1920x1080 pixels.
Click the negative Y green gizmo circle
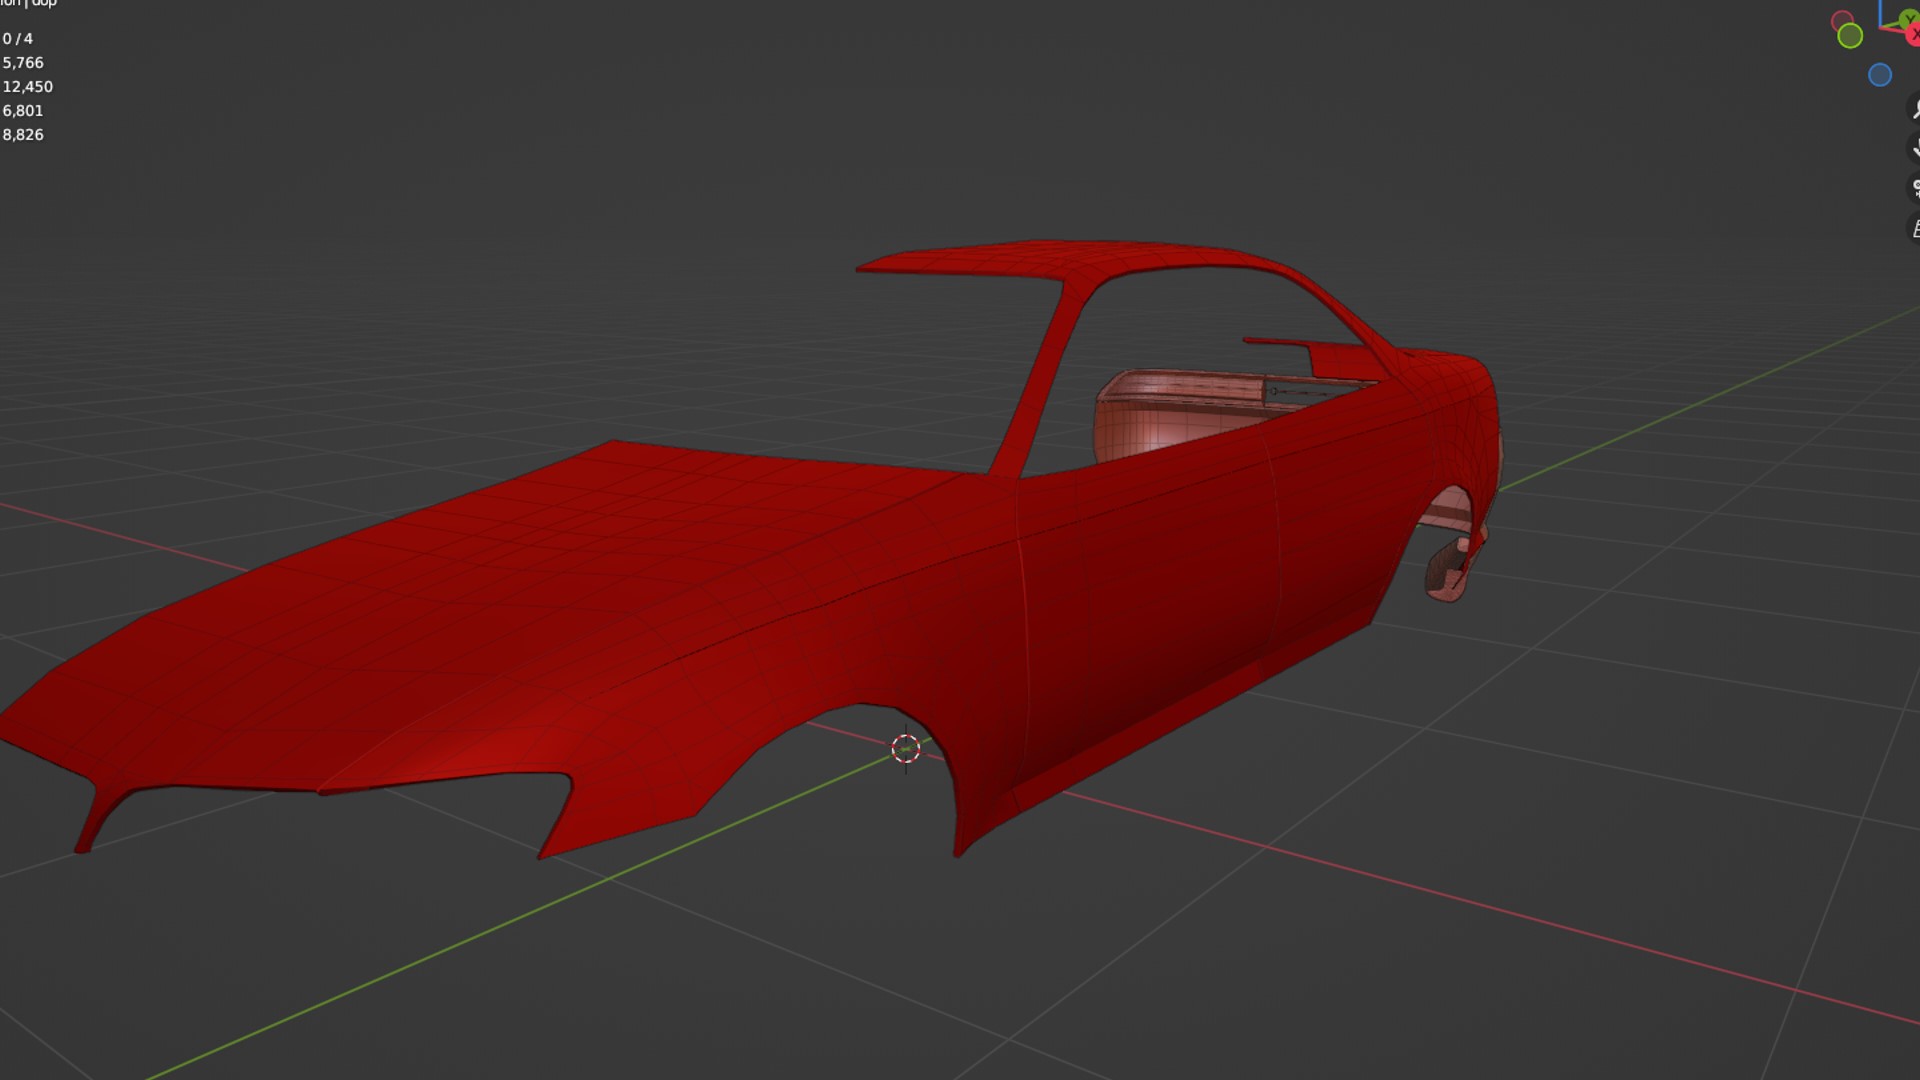(x=1850, y=36)
